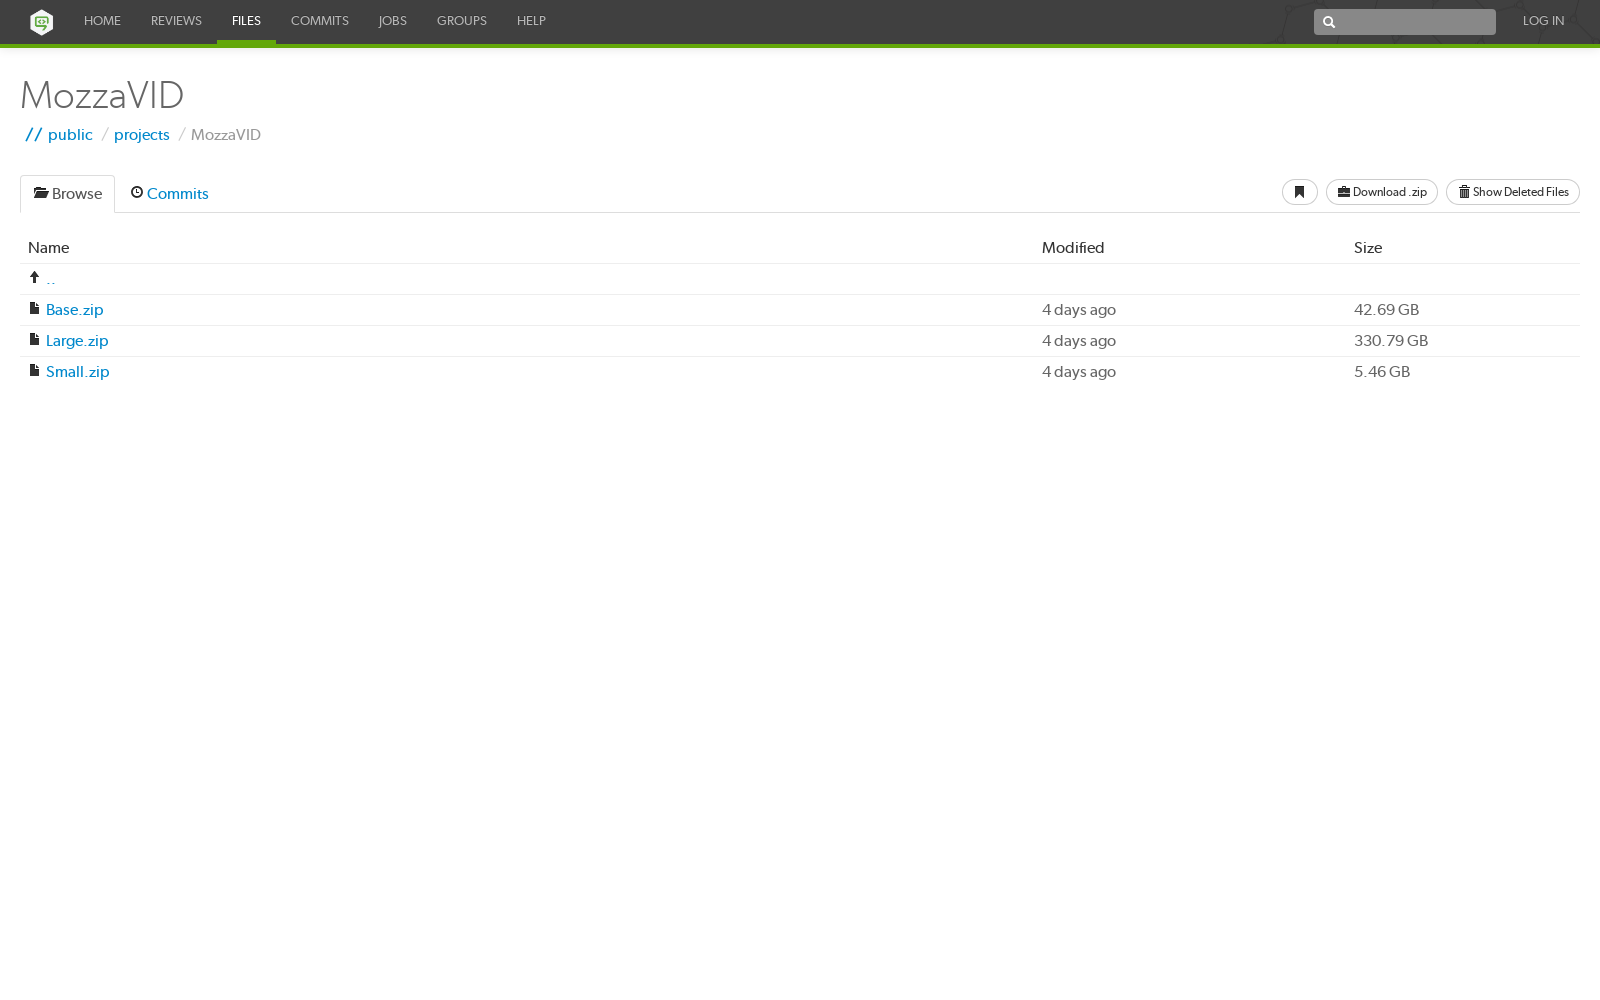Click Log In link

point(1543,21)
